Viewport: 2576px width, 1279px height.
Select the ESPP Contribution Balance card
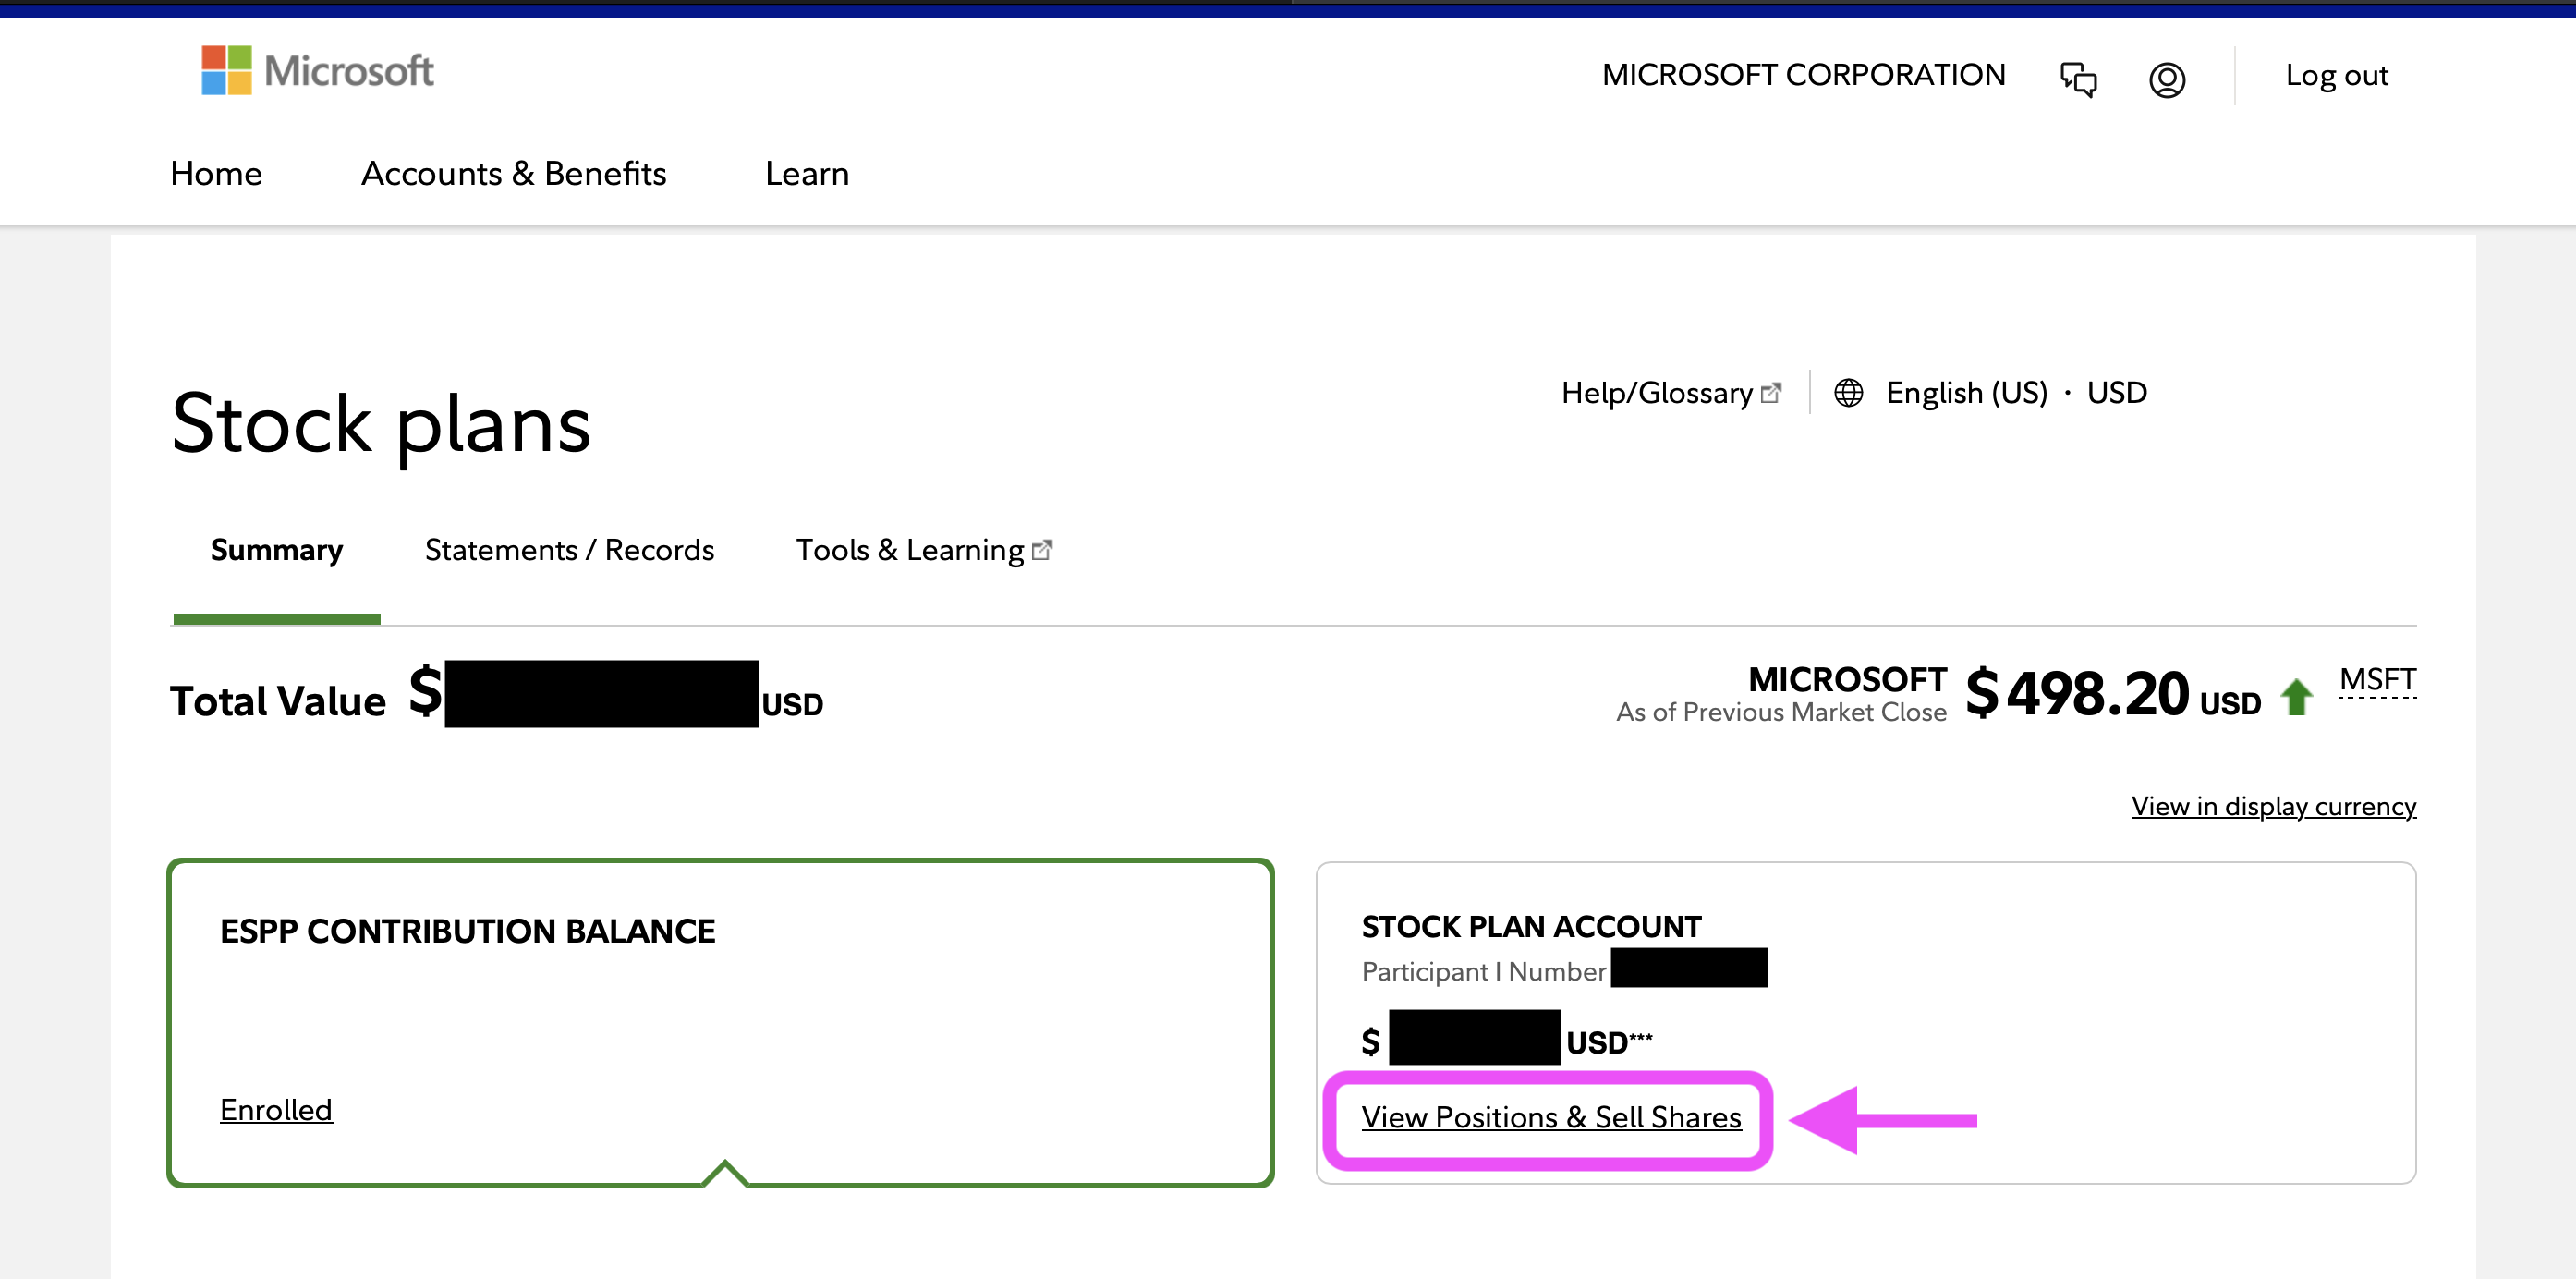coord(720,1020)
